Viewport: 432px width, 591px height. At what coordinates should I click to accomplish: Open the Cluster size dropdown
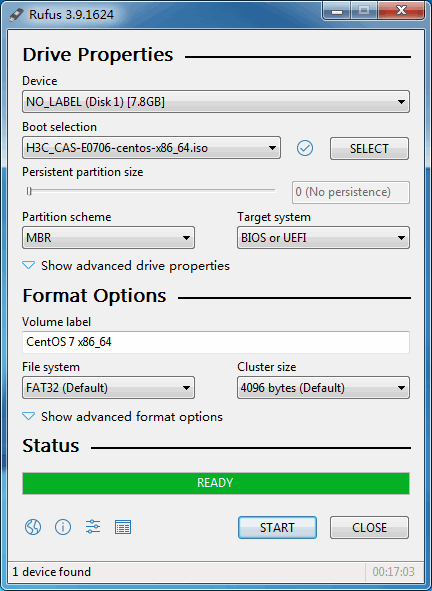[323, 387]
